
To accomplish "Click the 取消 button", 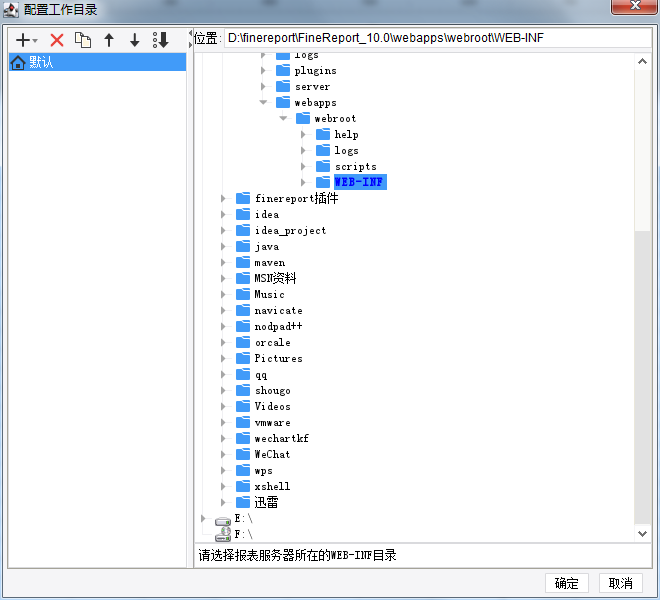I will click(620, 583).
